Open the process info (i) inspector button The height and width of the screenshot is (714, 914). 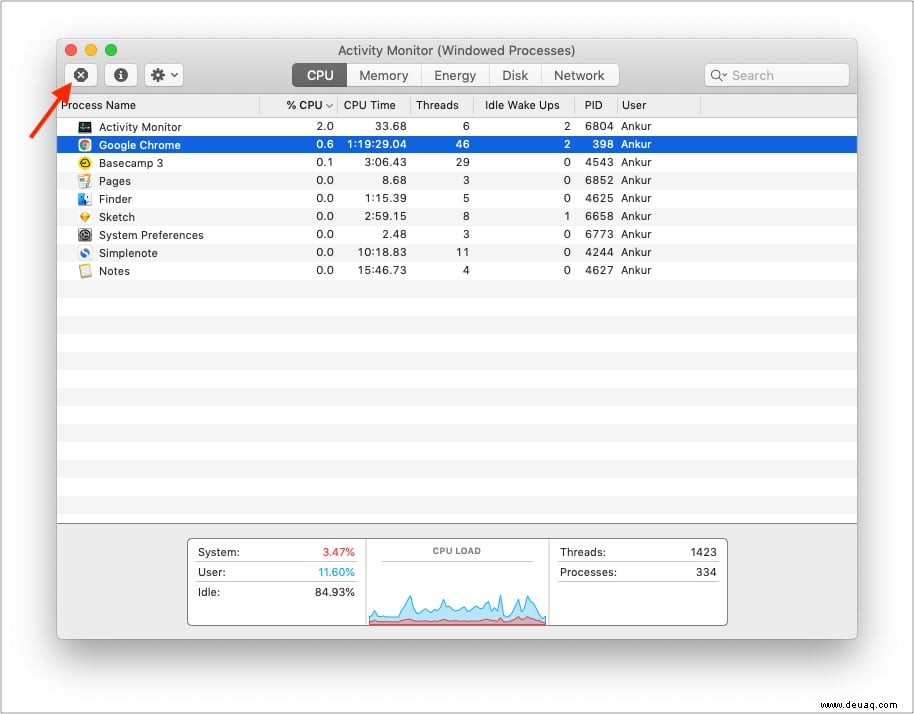pos(121,75)
